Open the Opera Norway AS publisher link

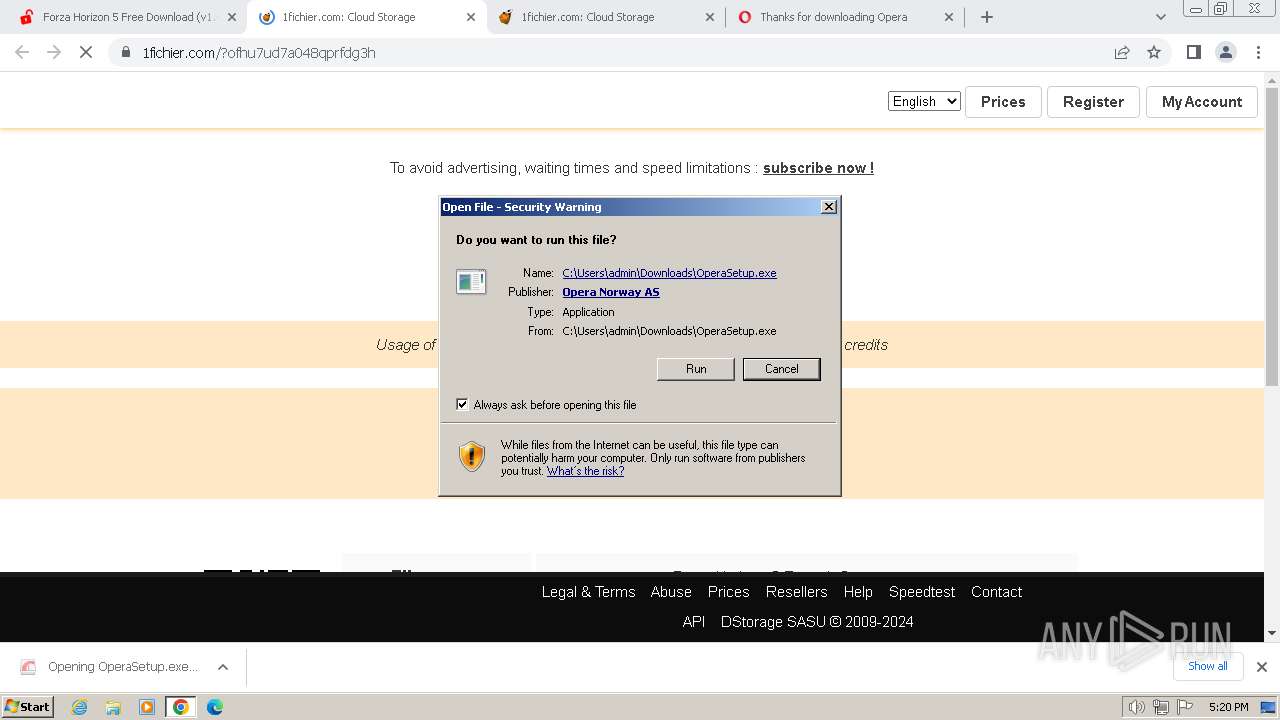click(611, 292)
